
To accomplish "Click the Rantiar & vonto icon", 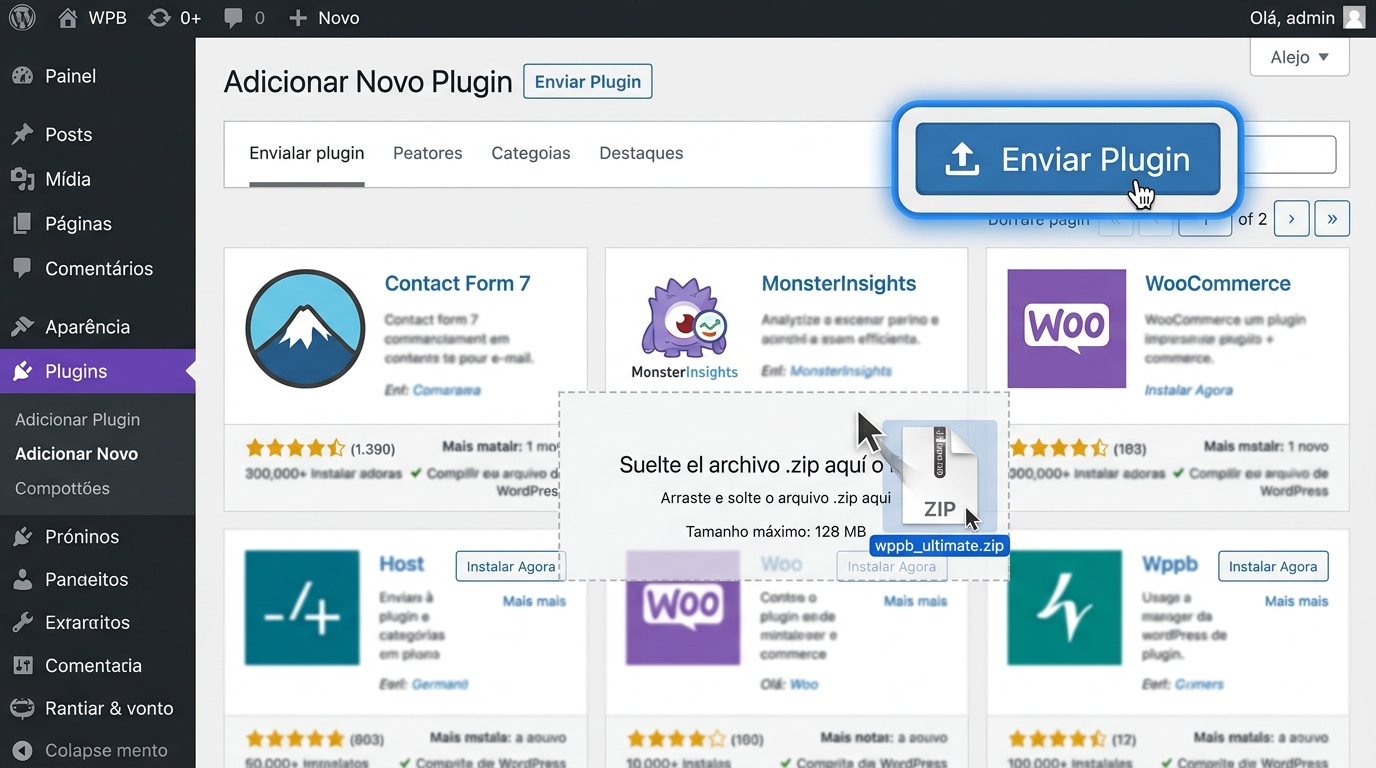I will point(22,708).
